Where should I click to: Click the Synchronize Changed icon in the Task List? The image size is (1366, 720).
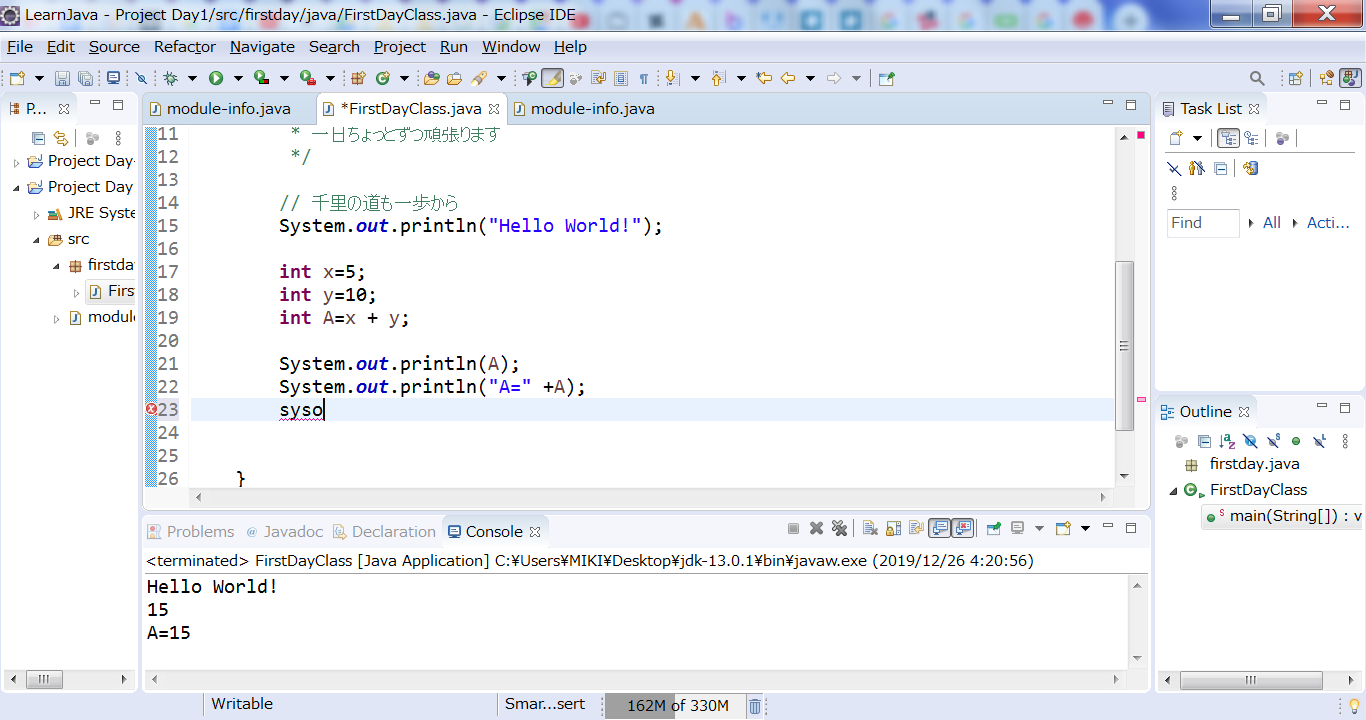(x=1250, y=168)
